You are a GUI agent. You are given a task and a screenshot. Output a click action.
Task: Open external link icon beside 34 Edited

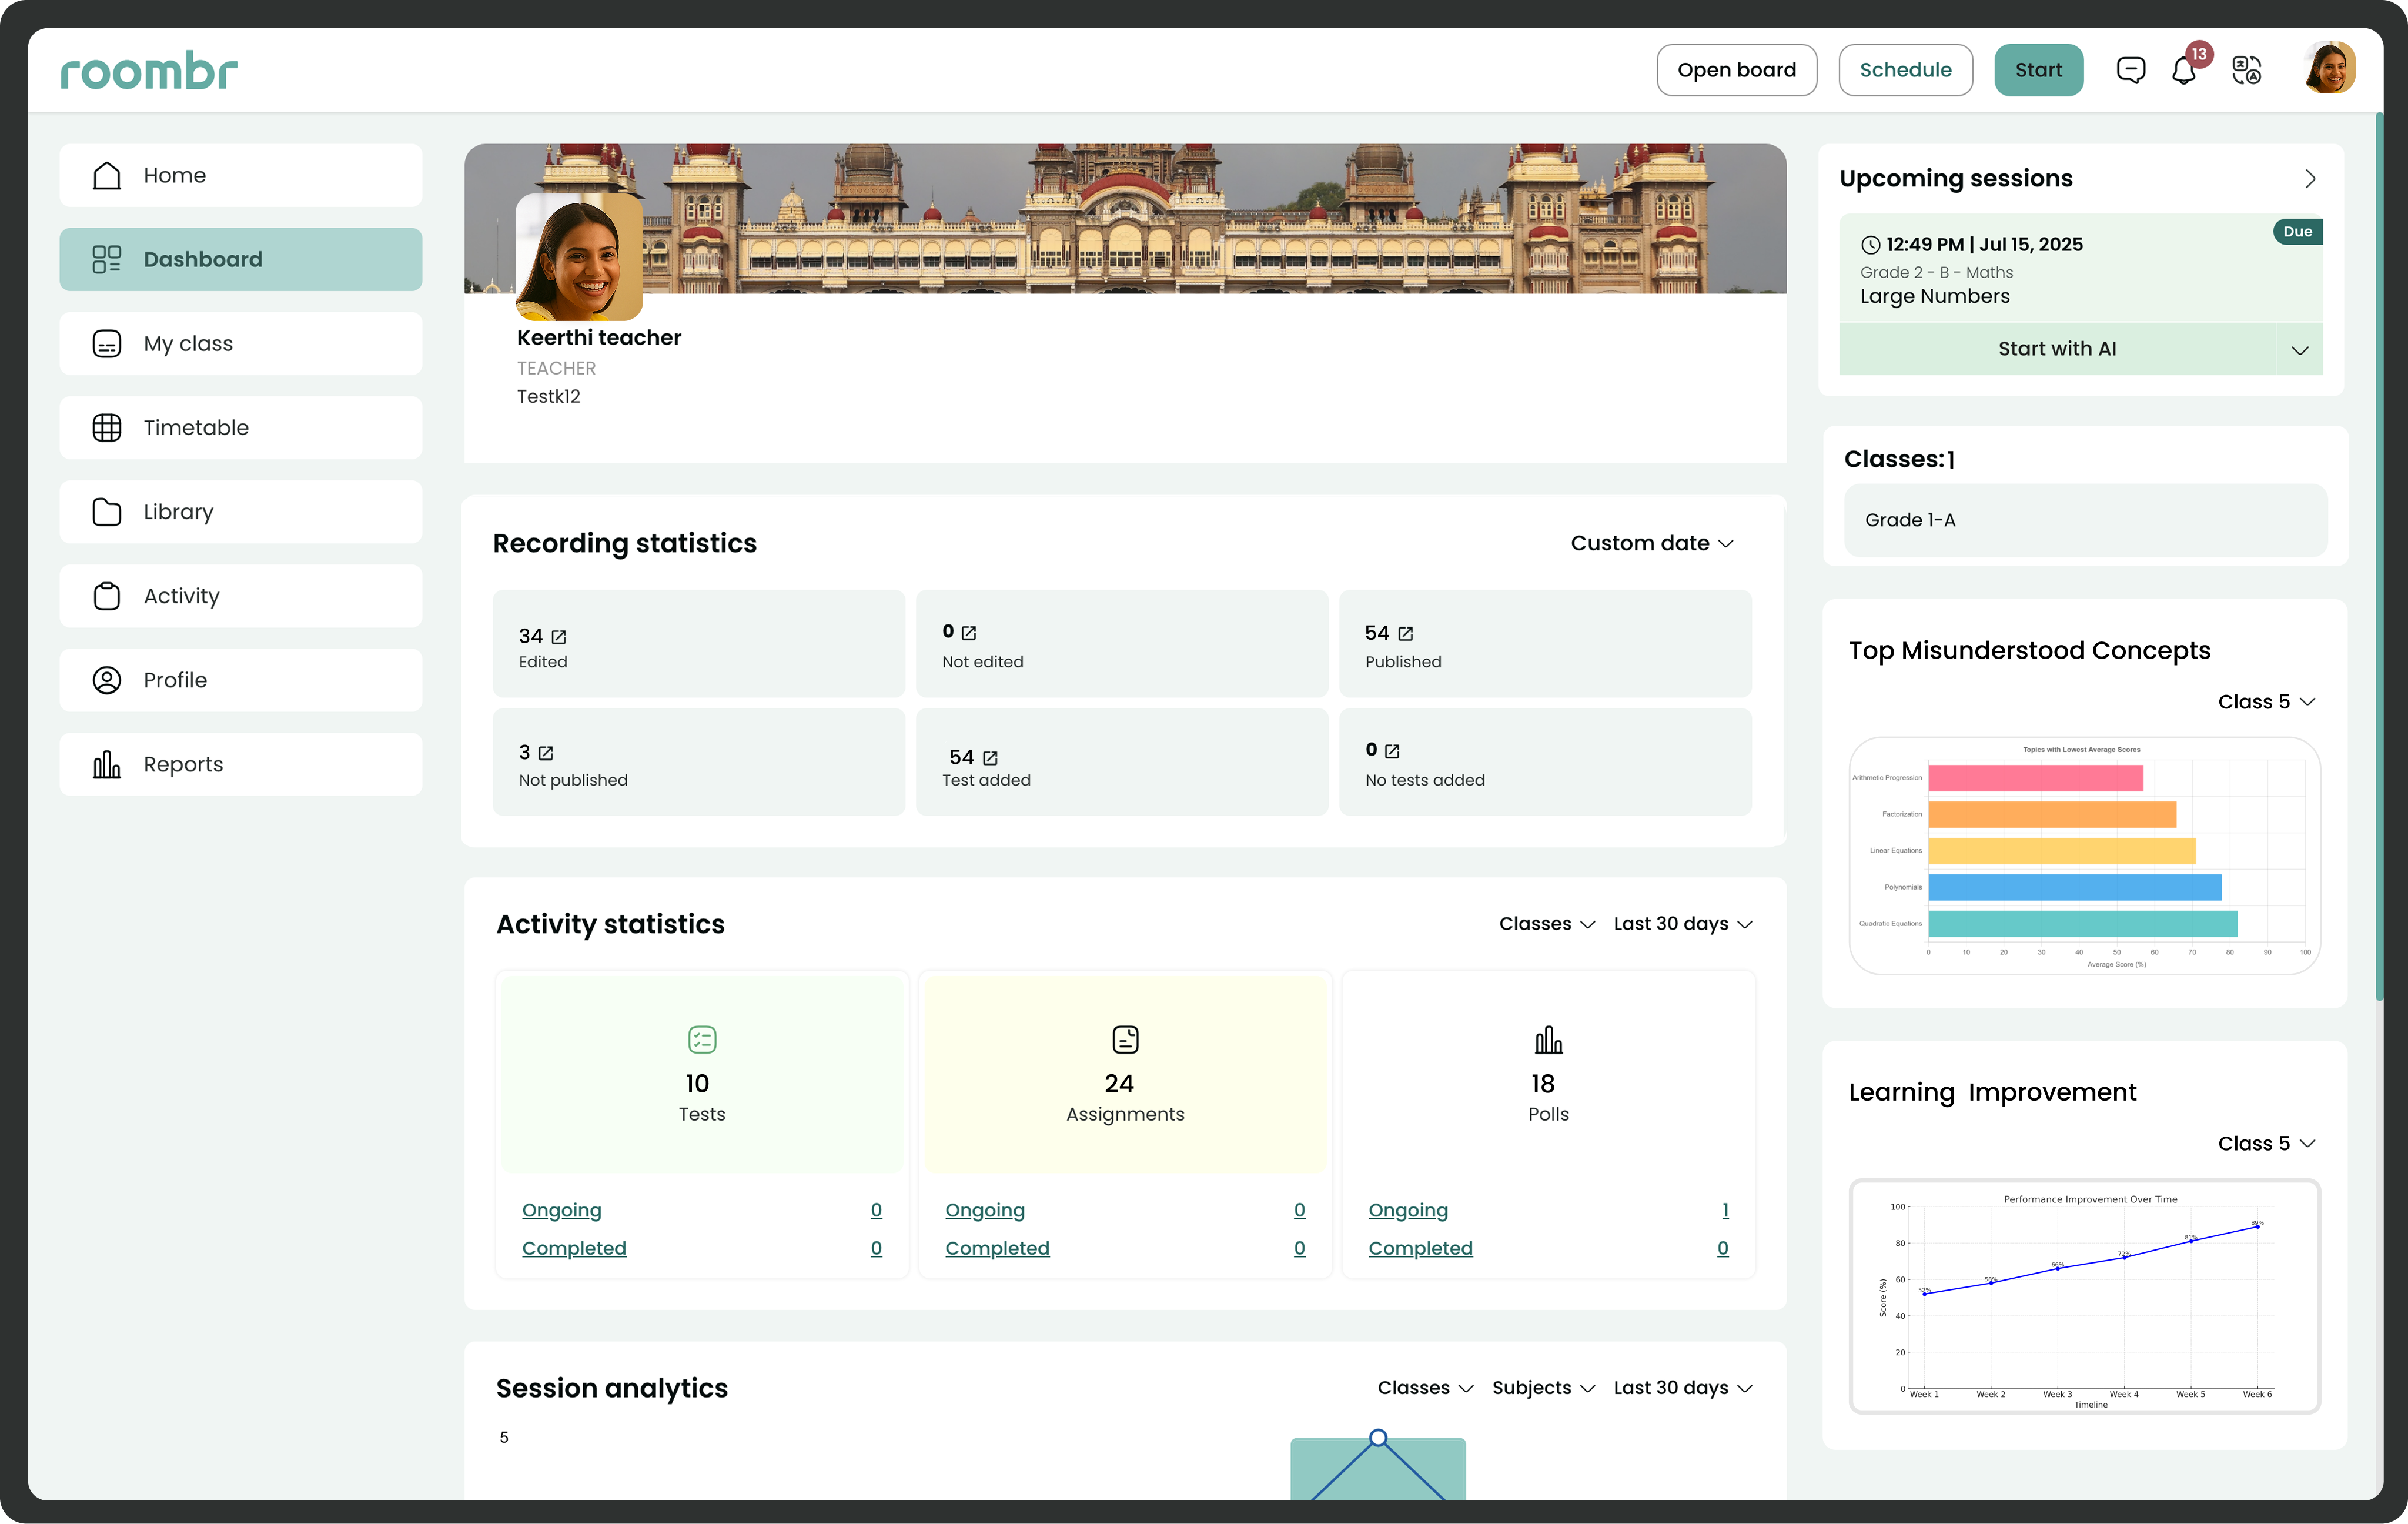[559, 637]
